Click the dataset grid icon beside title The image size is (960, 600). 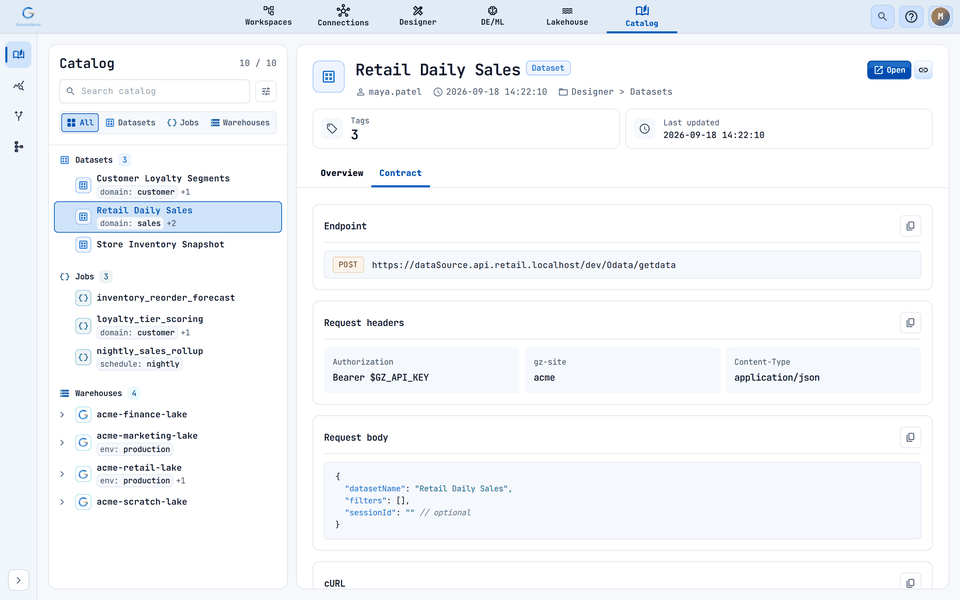coord(329,77)
